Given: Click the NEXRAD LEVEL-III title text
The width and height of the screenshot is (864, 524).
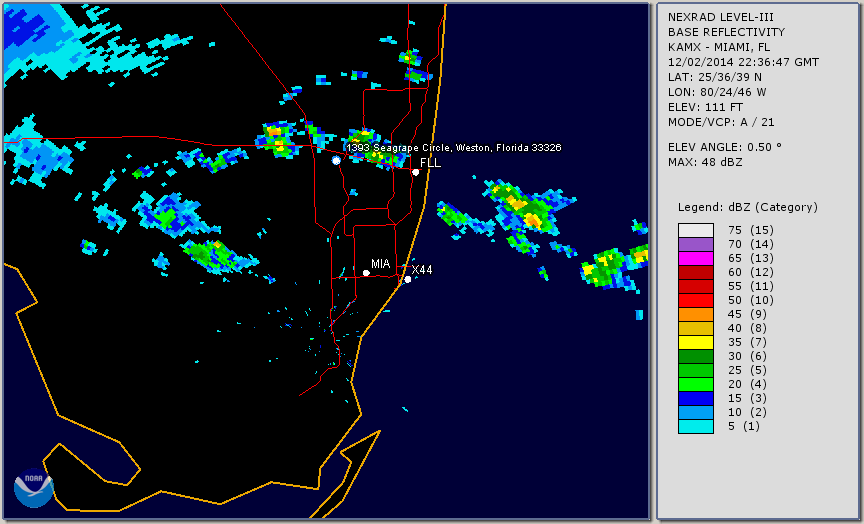Looking at the screenshot, I should [x=722, y=17].
